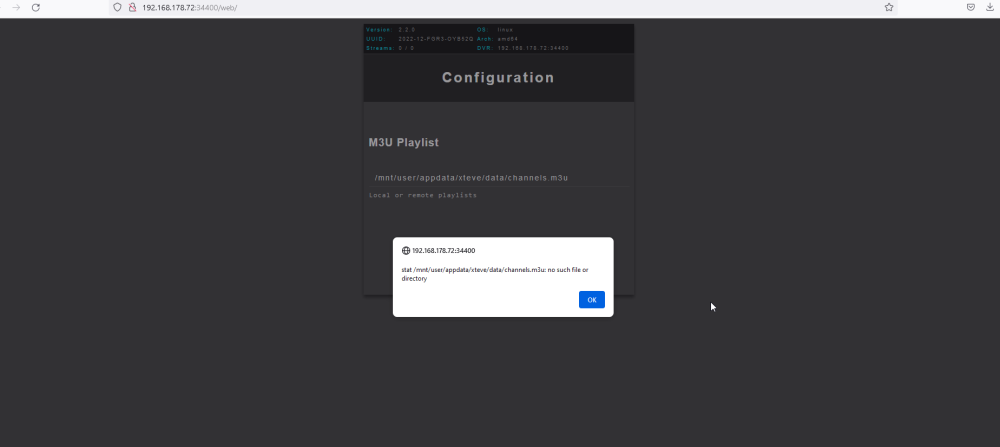Click the 'Configuration' heading
Image resolution: width=1000 pixels, height=447 pixels.
coord(498,78)
